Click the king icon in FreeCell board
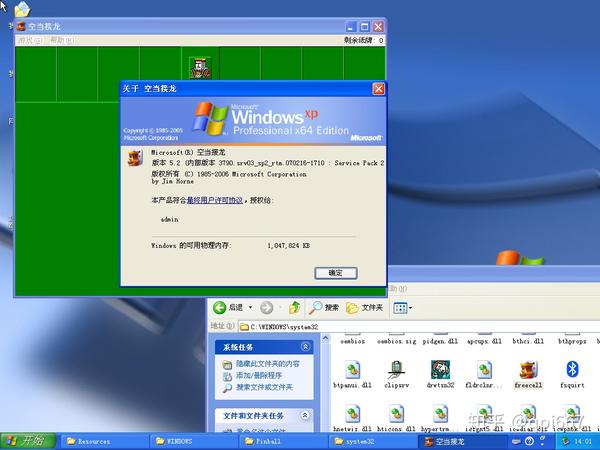Image resolution: width=600 pixels, height=450 pixels. pos(200,68)
